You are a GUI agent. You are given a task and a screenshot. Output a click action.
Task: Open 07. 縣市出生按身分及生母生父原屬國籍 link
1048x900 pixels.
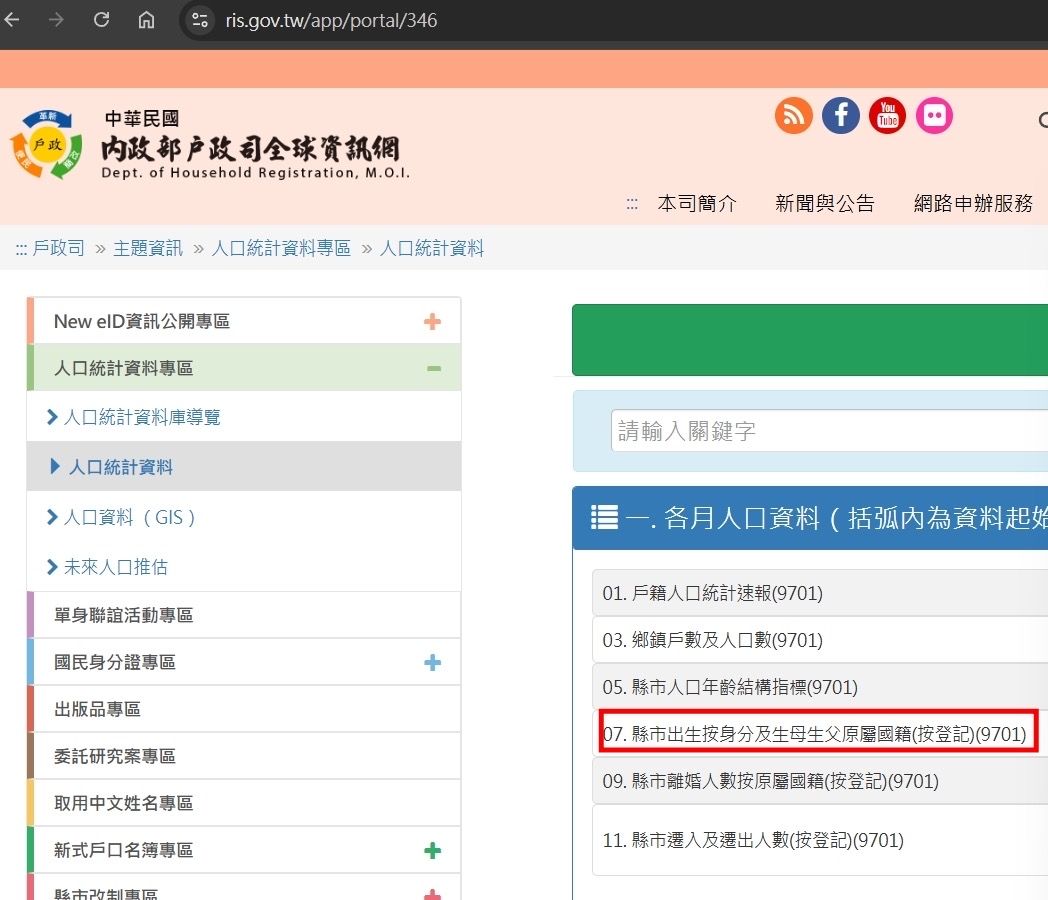tap(814, 735)
